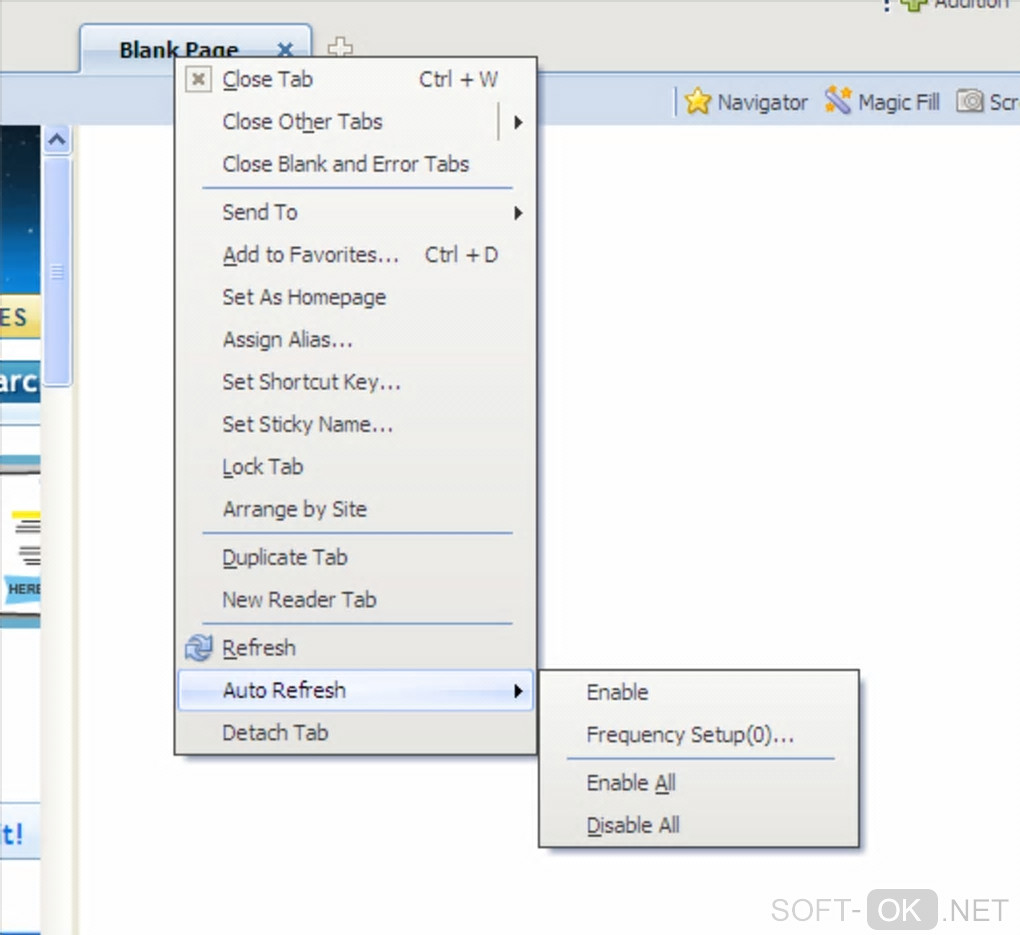Expand the Send To submenu arrow

[x=518, y=213]
